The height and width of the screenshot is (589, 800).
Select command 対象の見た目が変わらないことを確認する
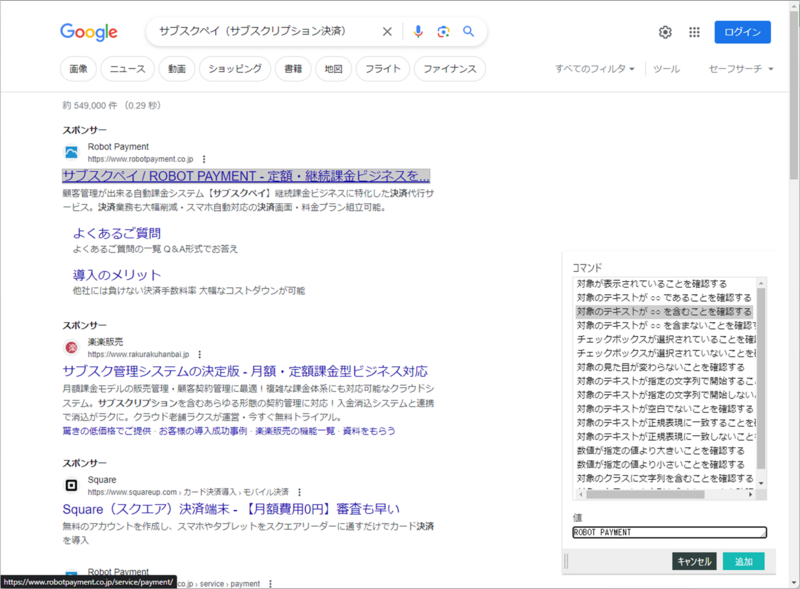click(664, 367)
